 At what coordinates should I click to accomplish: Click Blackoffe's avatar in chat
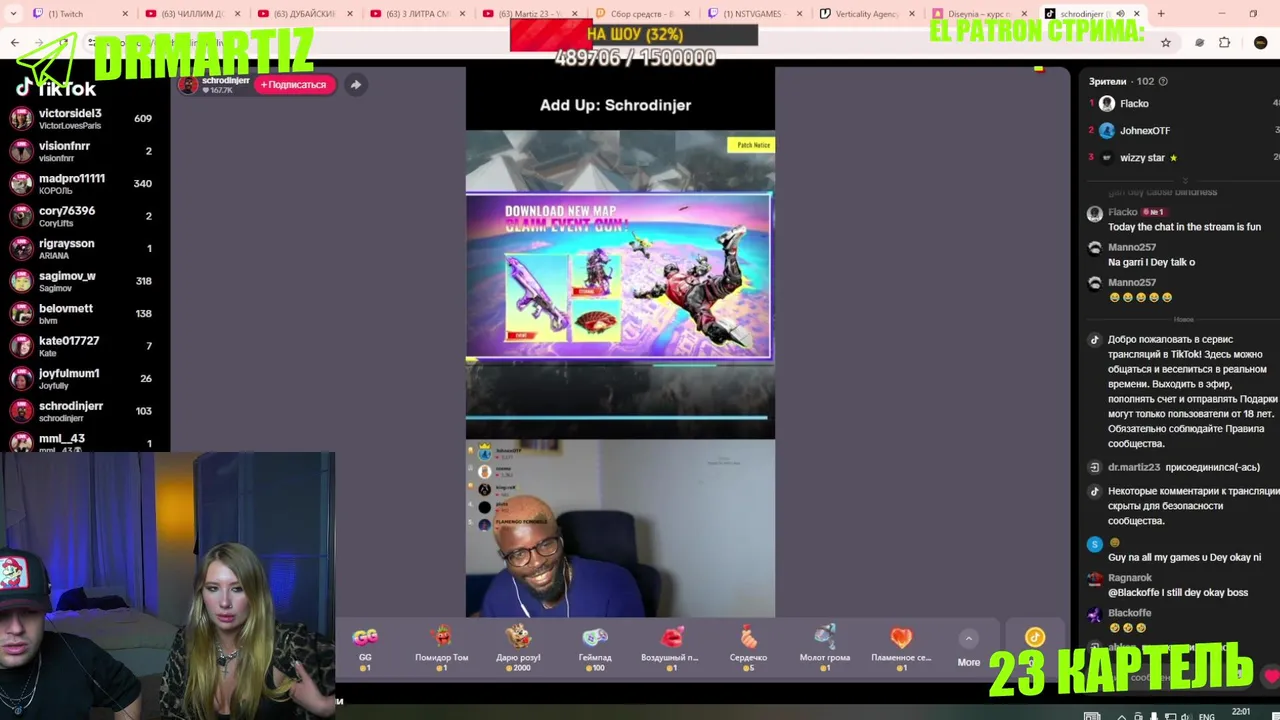pyautogui.click(x=1095, y=614)
